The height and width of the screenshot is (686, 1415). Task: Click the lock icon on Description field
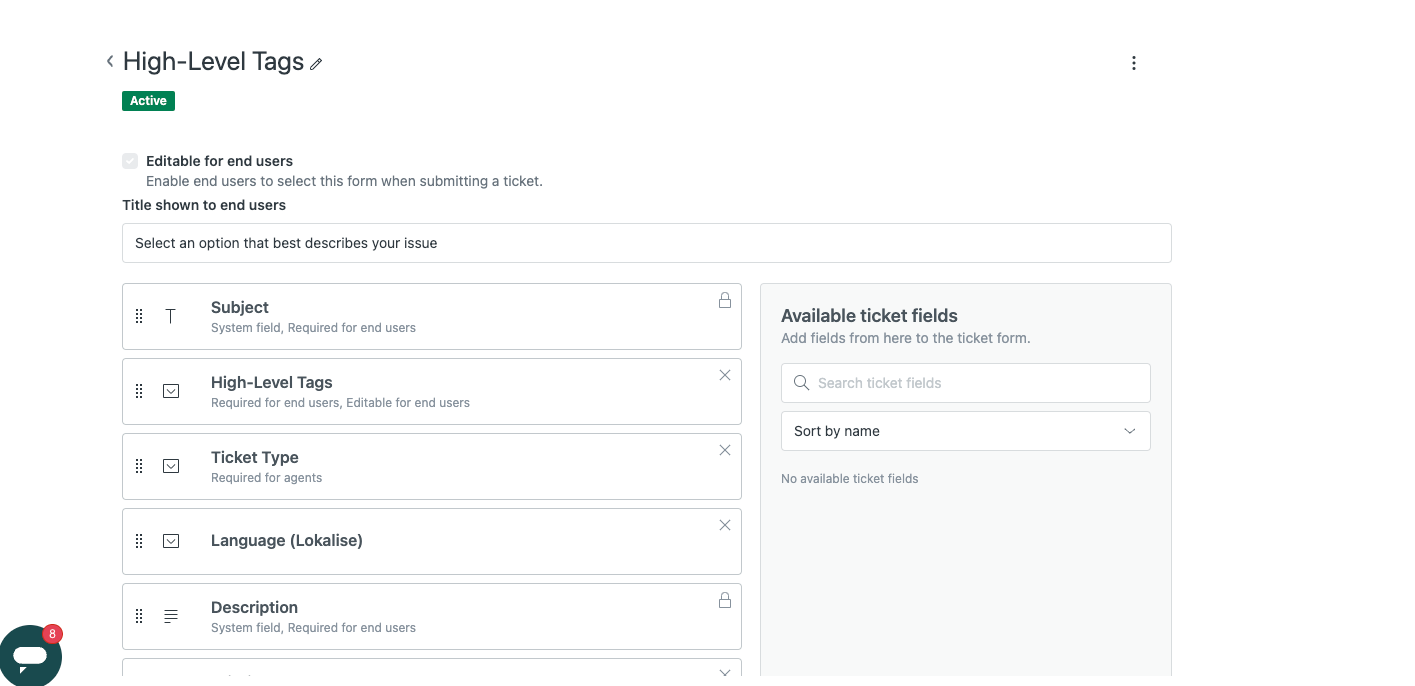coord(725,600)
